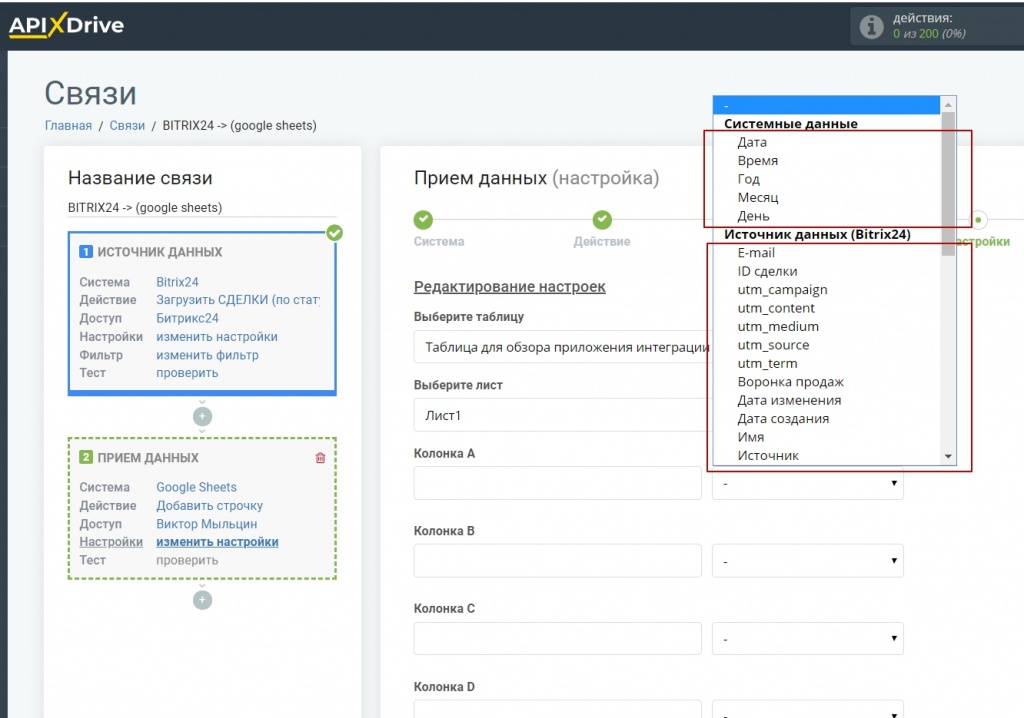
Task: Open the Загрузить СДЕЛКИ action link
Action: (238, 300)
